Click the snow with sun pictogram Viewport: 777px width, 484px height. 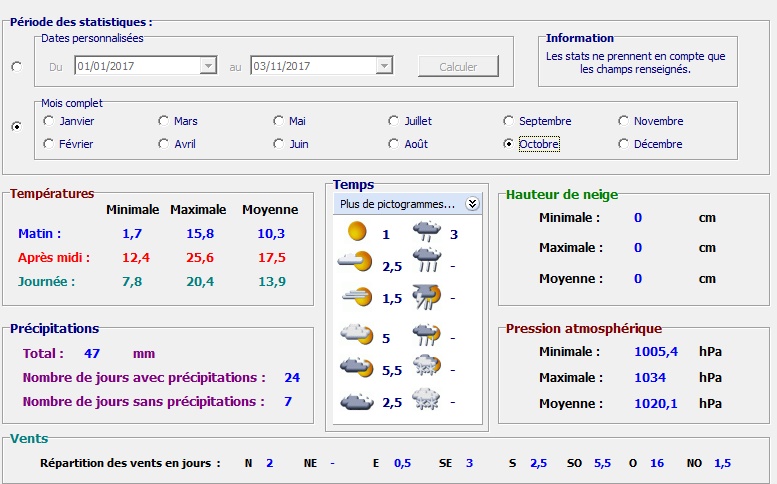click(427, 366)
